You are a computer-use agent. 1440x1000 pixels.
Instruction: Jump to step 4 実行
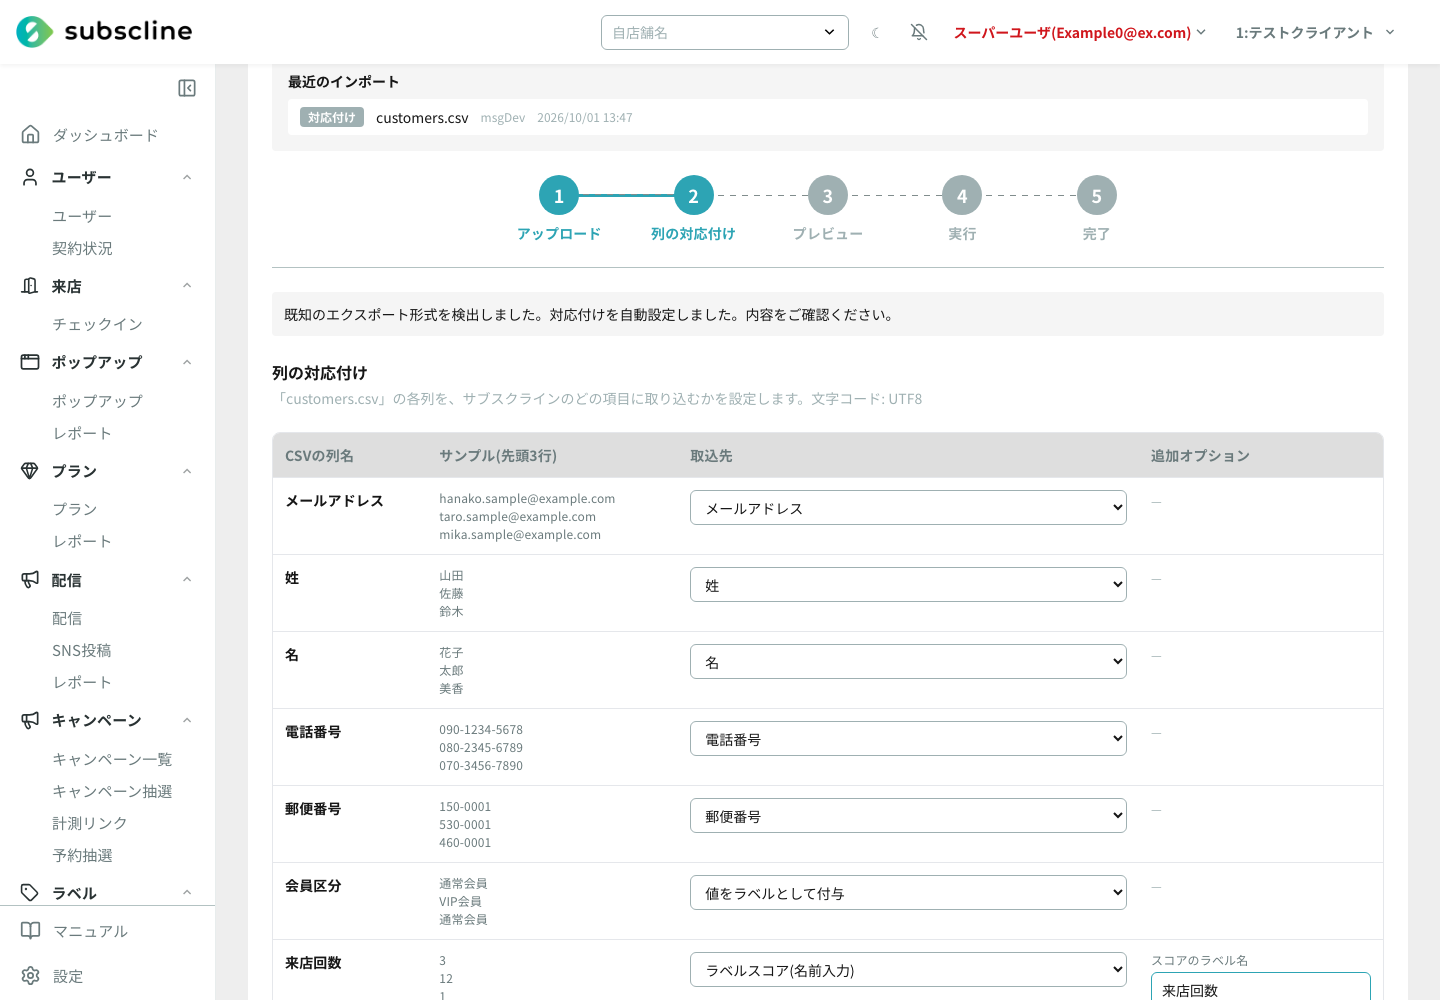pos(962,196)
